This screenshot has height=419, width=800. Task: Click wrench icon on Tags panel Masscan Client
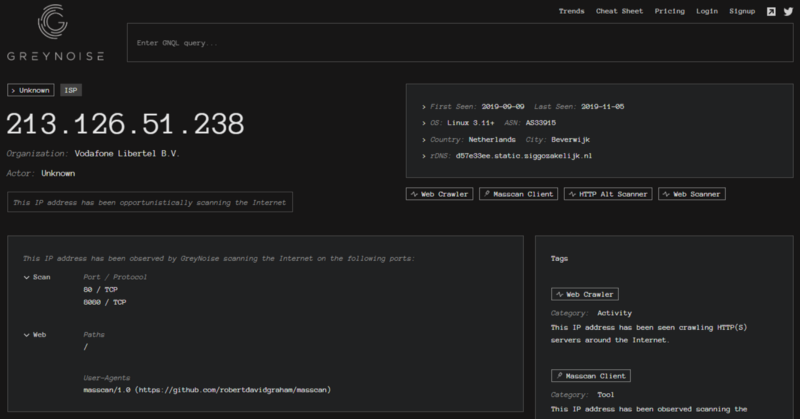[559, 376]
